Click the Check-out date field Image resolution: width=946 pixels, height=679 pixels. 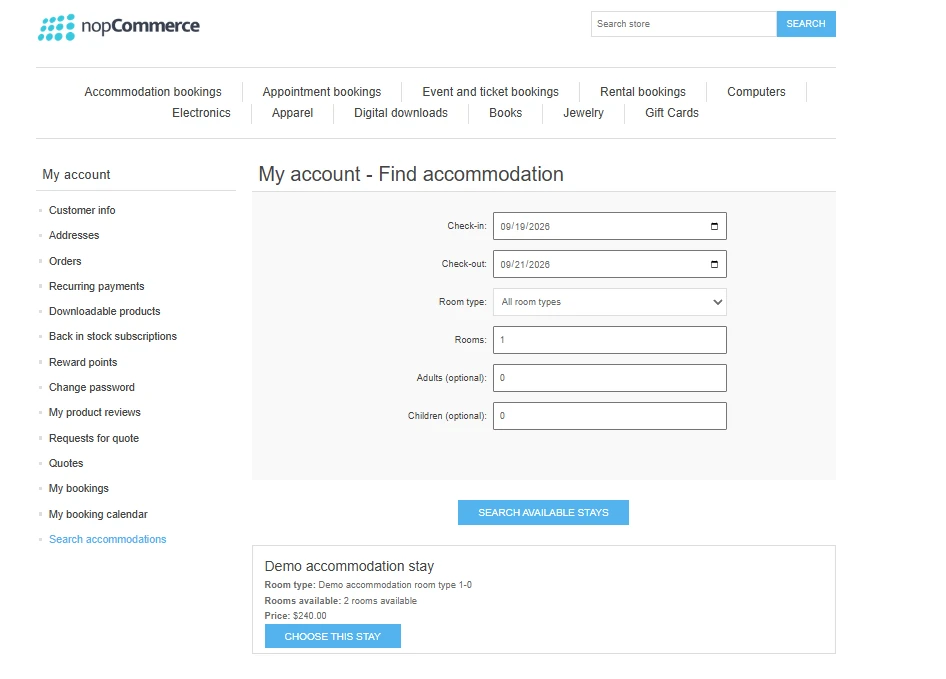[609, 264]
